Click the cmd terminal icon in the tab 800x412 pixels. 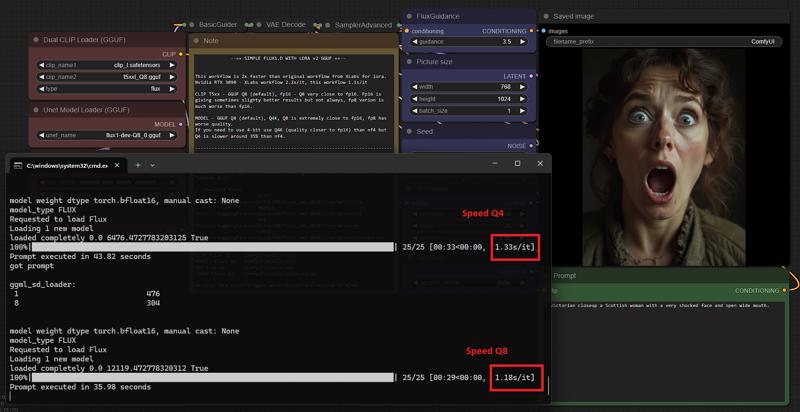tap(18, 165)
